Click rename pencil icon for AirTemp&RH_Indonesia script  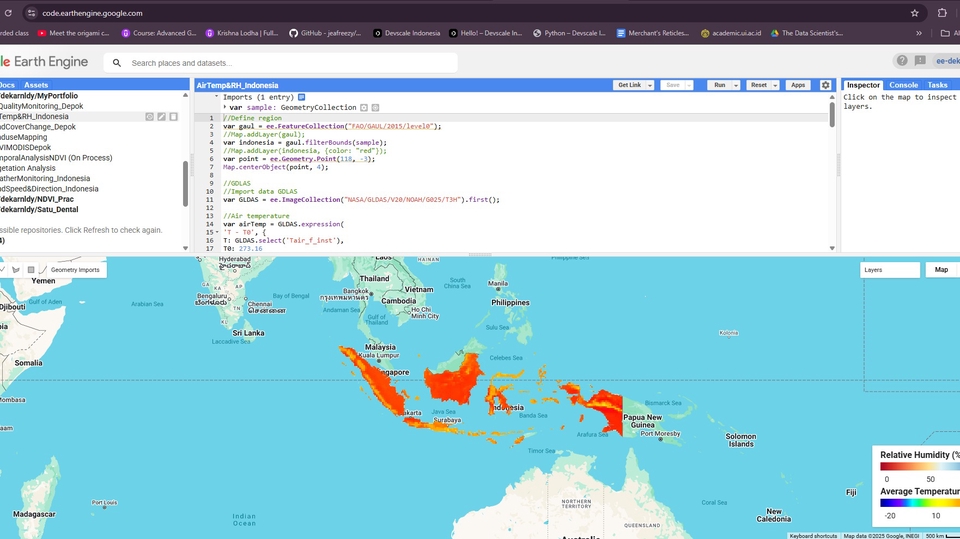(x=162, y=116)
